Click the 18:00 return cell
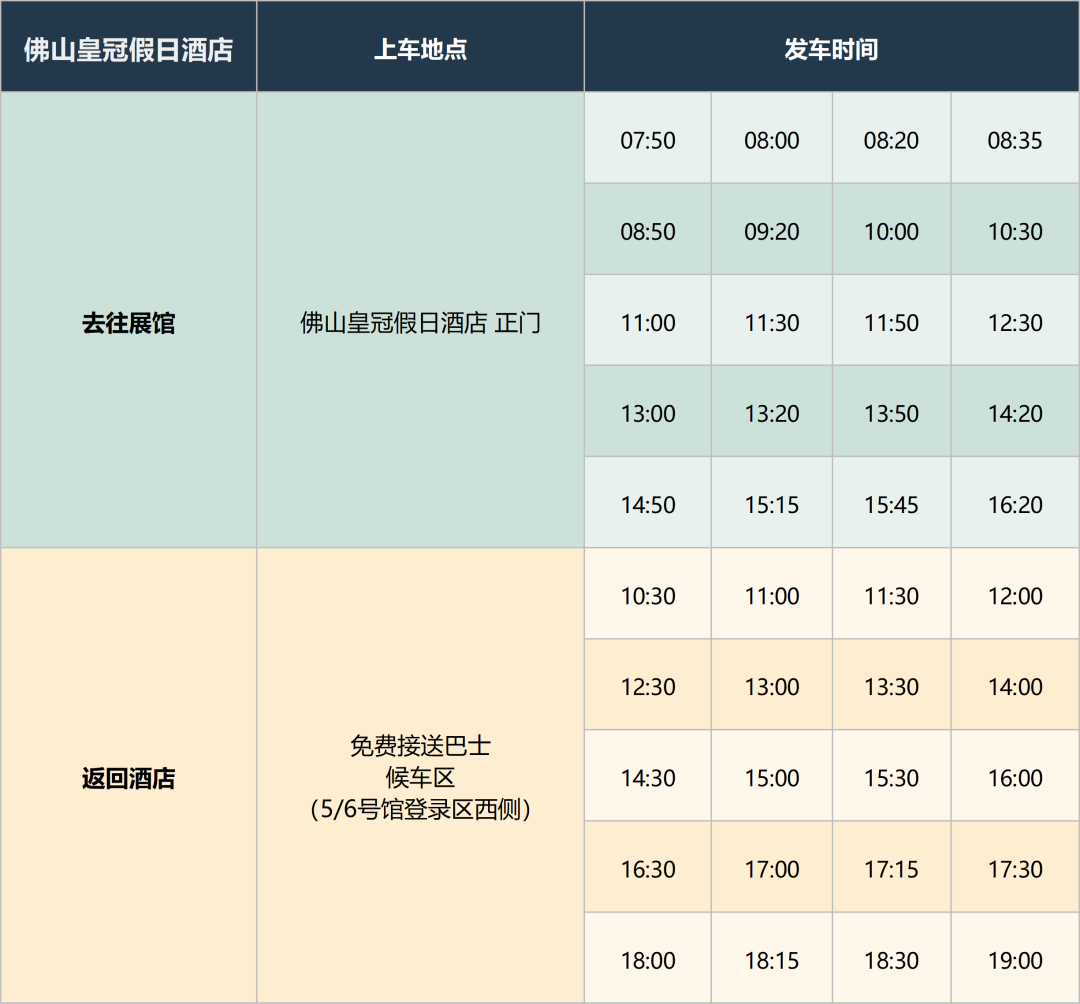 pyautogui.click(x=647, y=958)
